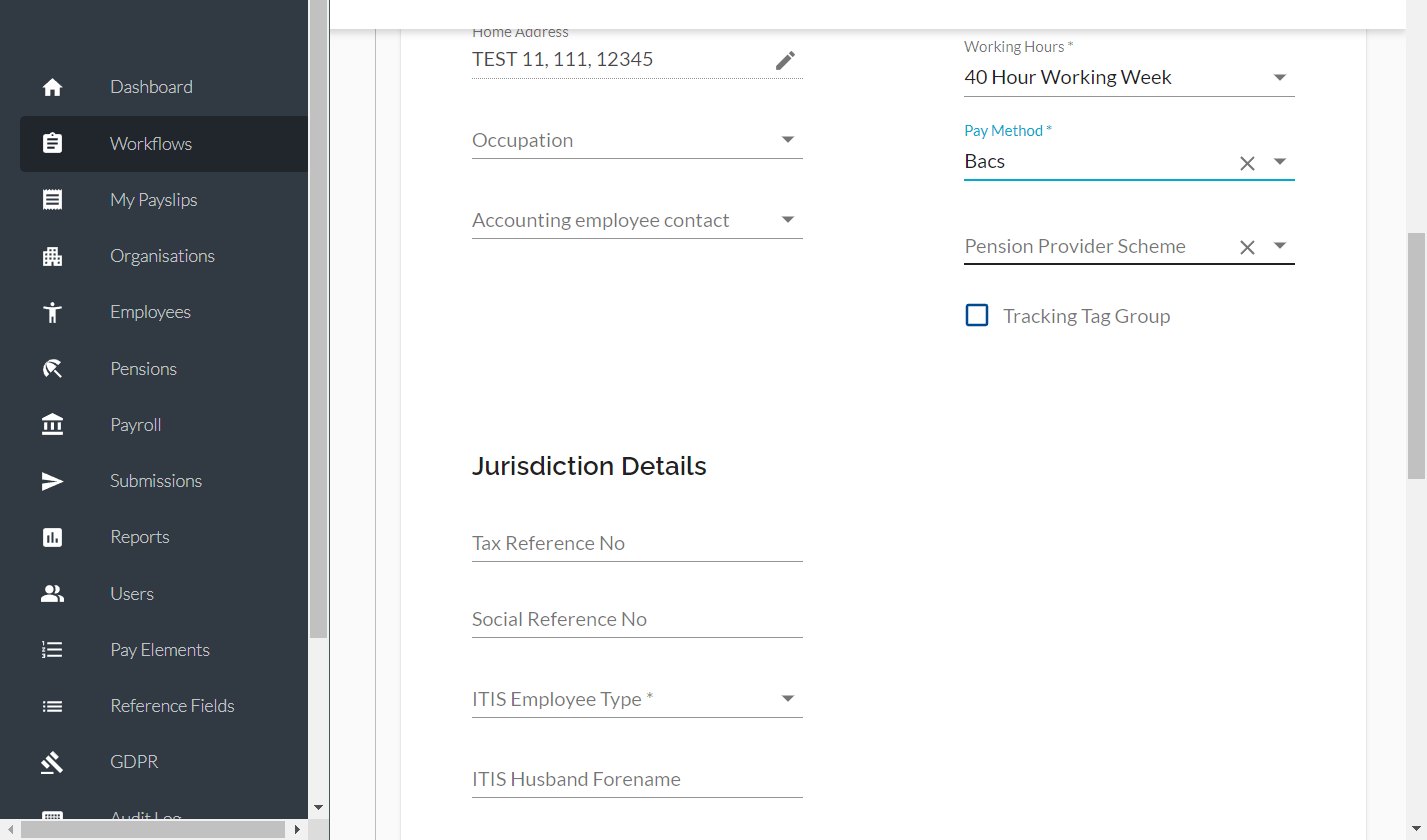The image size is (1427, 840).
Task: Go to Dashboard menu item
Action: click(x=164, y=87)
